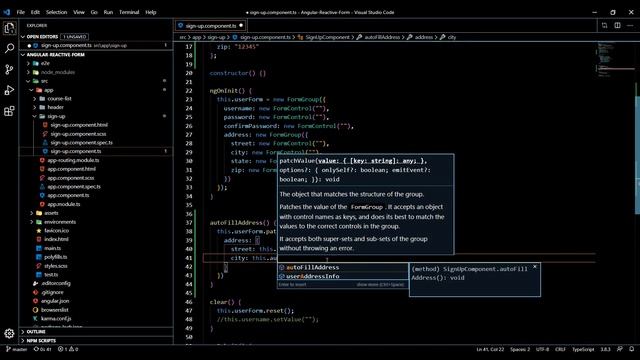
Task: Expand the course-list folder
Action: (x=35, y=99)
